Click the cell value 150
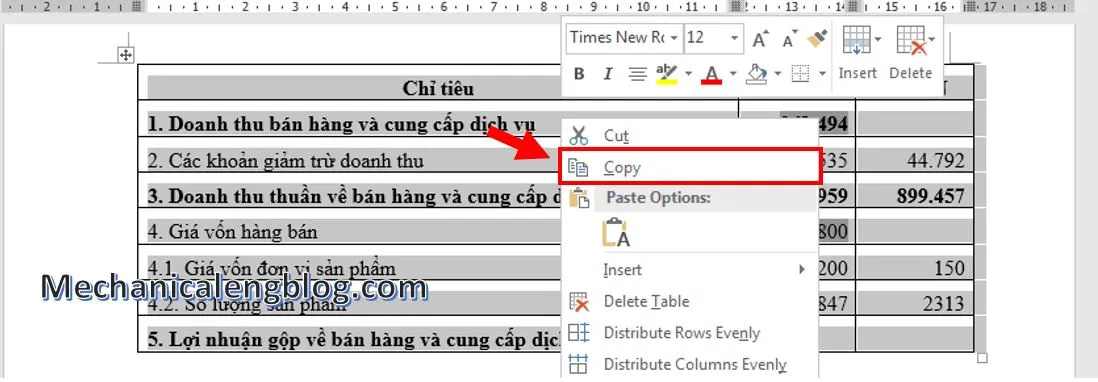 point(949,269)
